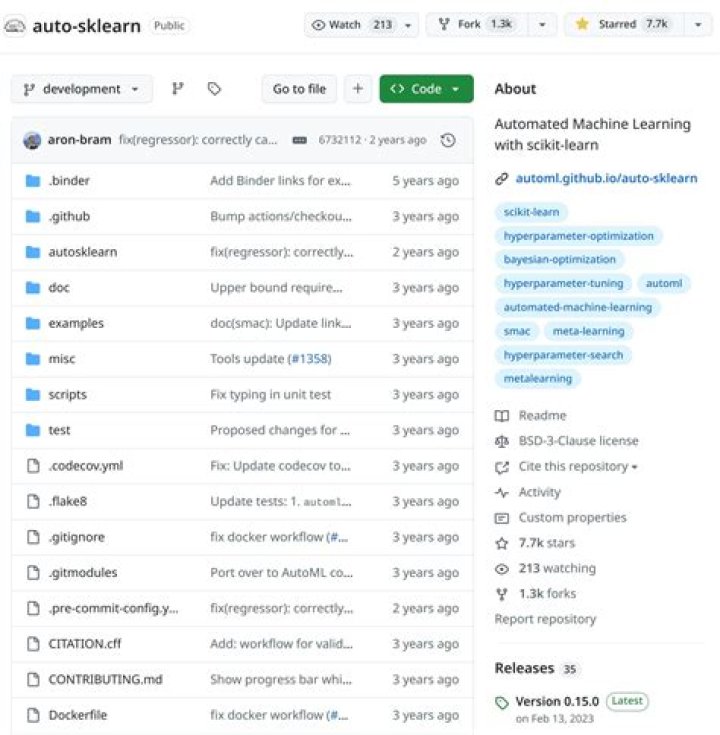Click the link icon beside website URL
The width and height of the screenshot is (720, 735).
(x=502, y=179)
